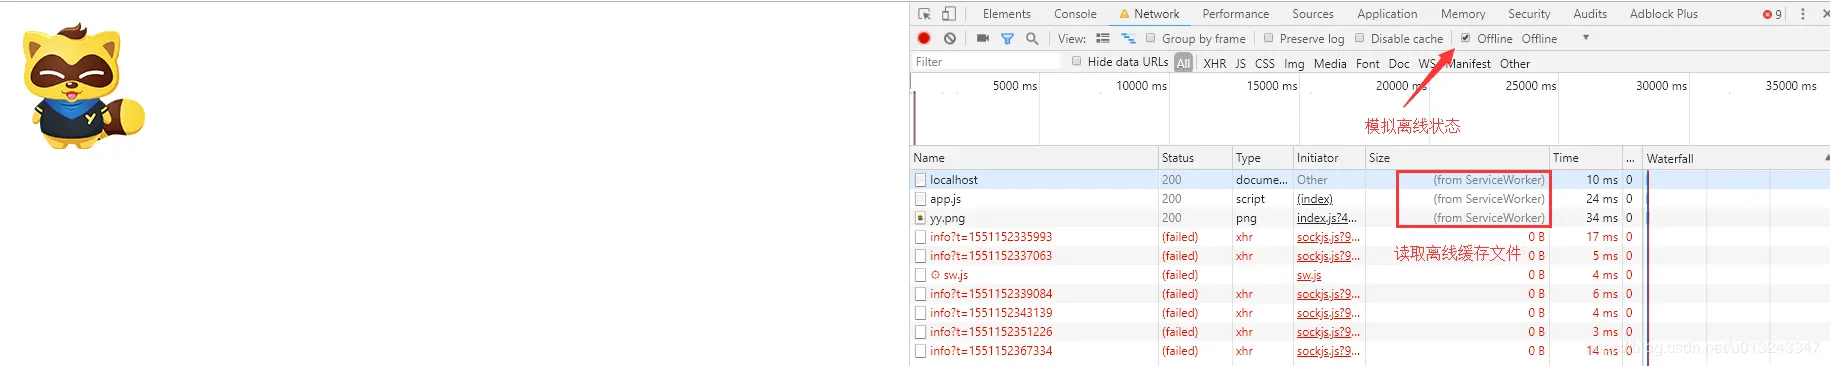Filter requests by Media
Viewport: 1830px width, 366px height.
[x=1329, y=63]
